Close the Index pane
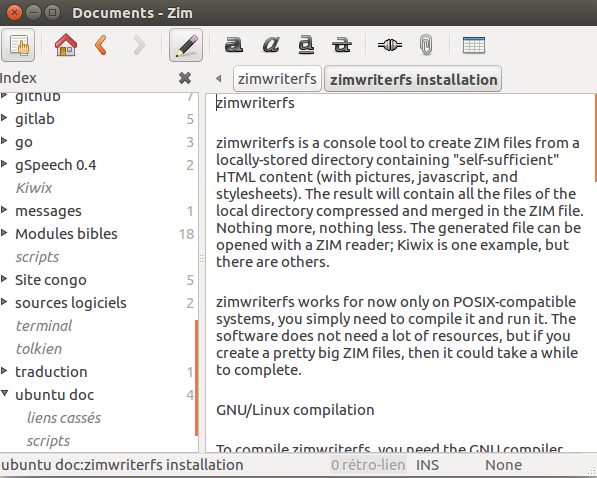The width and height of the screenshot is (597, 478). coord(185,78)
